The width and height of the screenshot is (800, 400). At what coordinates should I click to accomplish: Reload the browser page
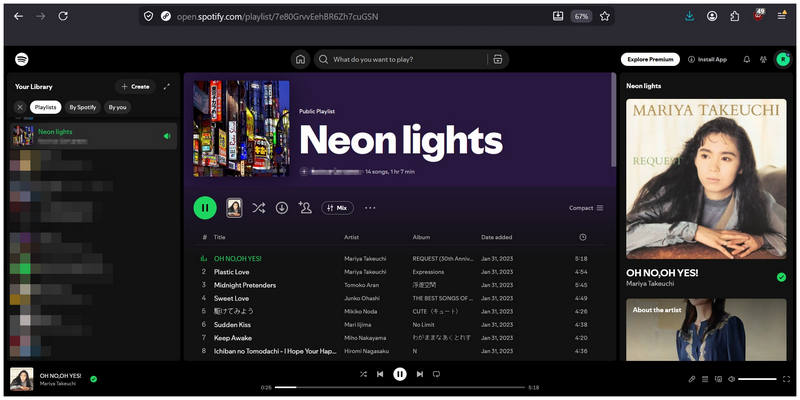(63, 16)
